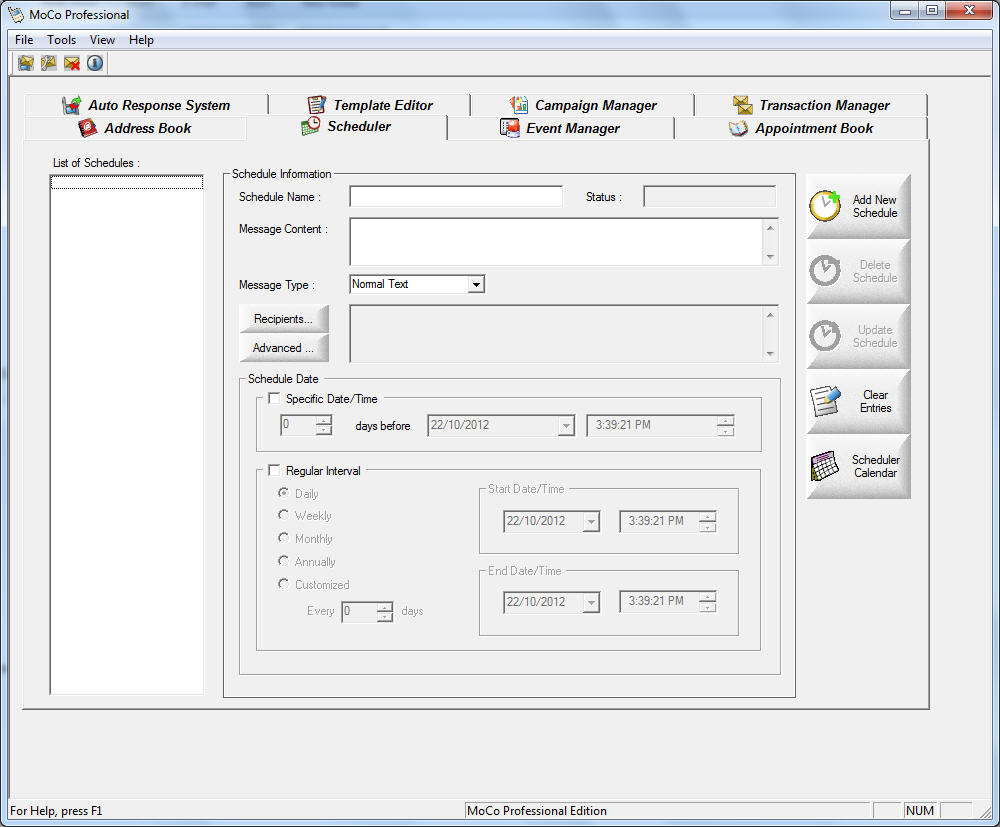
Task: Open the Event Manager tab
Action: coord(561,128)
